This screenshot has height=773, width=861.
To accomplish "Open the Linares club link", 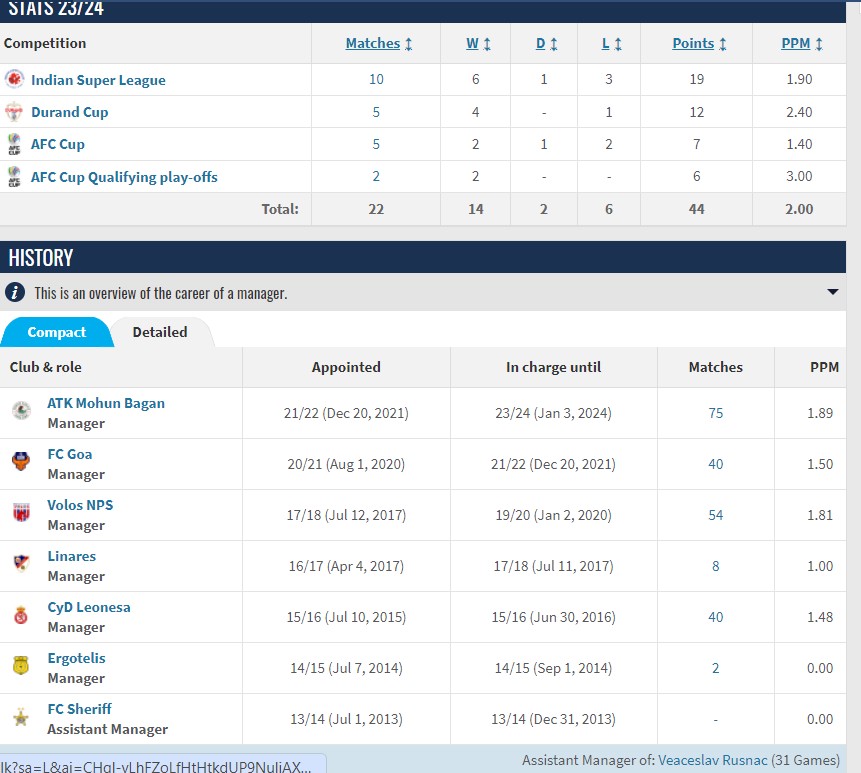I will coord(71,556).
